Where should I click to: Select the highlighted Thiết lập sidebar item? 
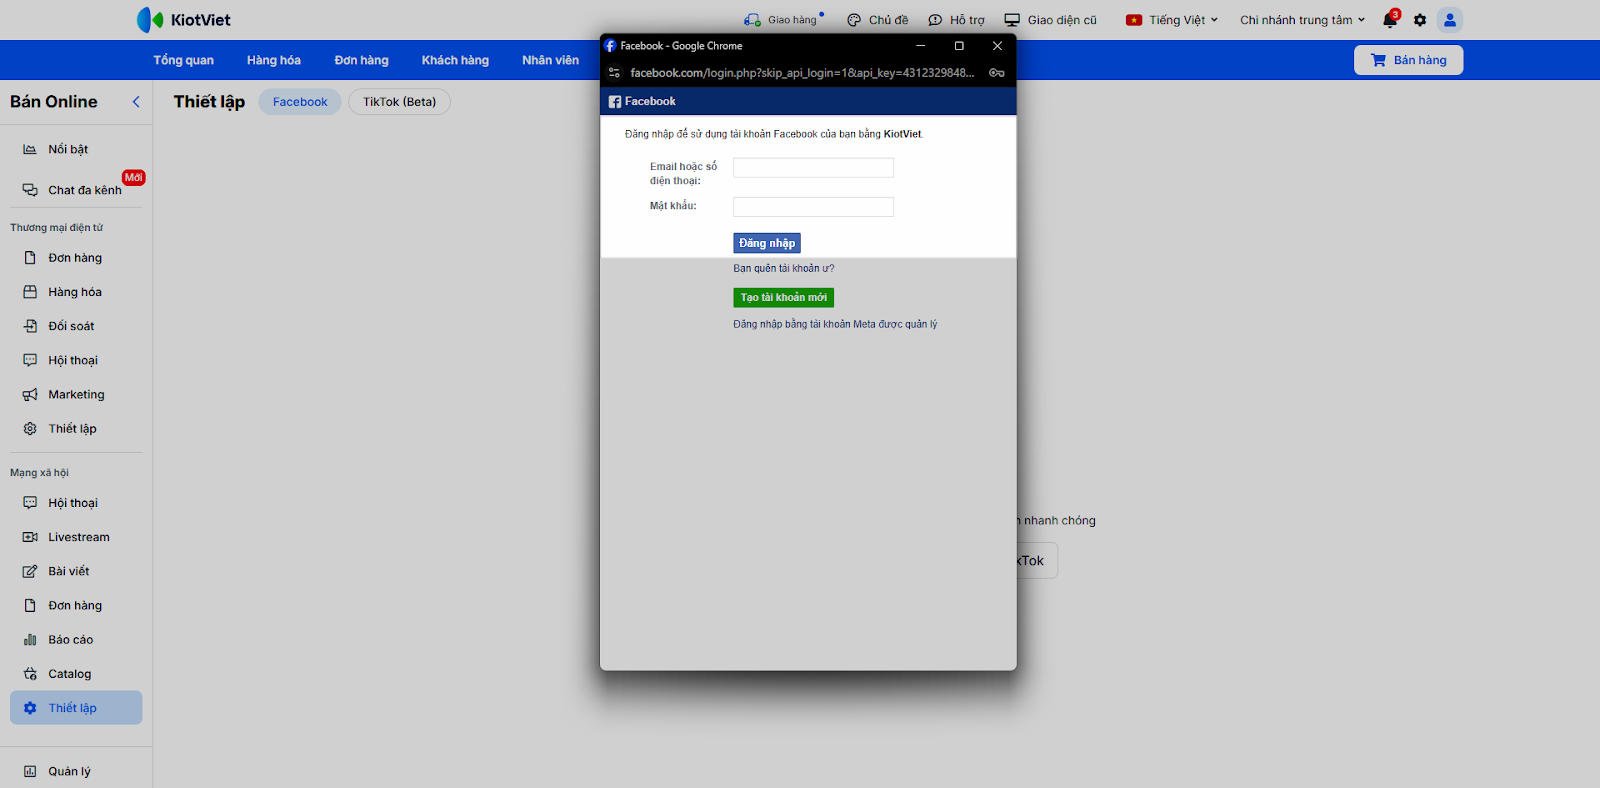tap(76, 708)
